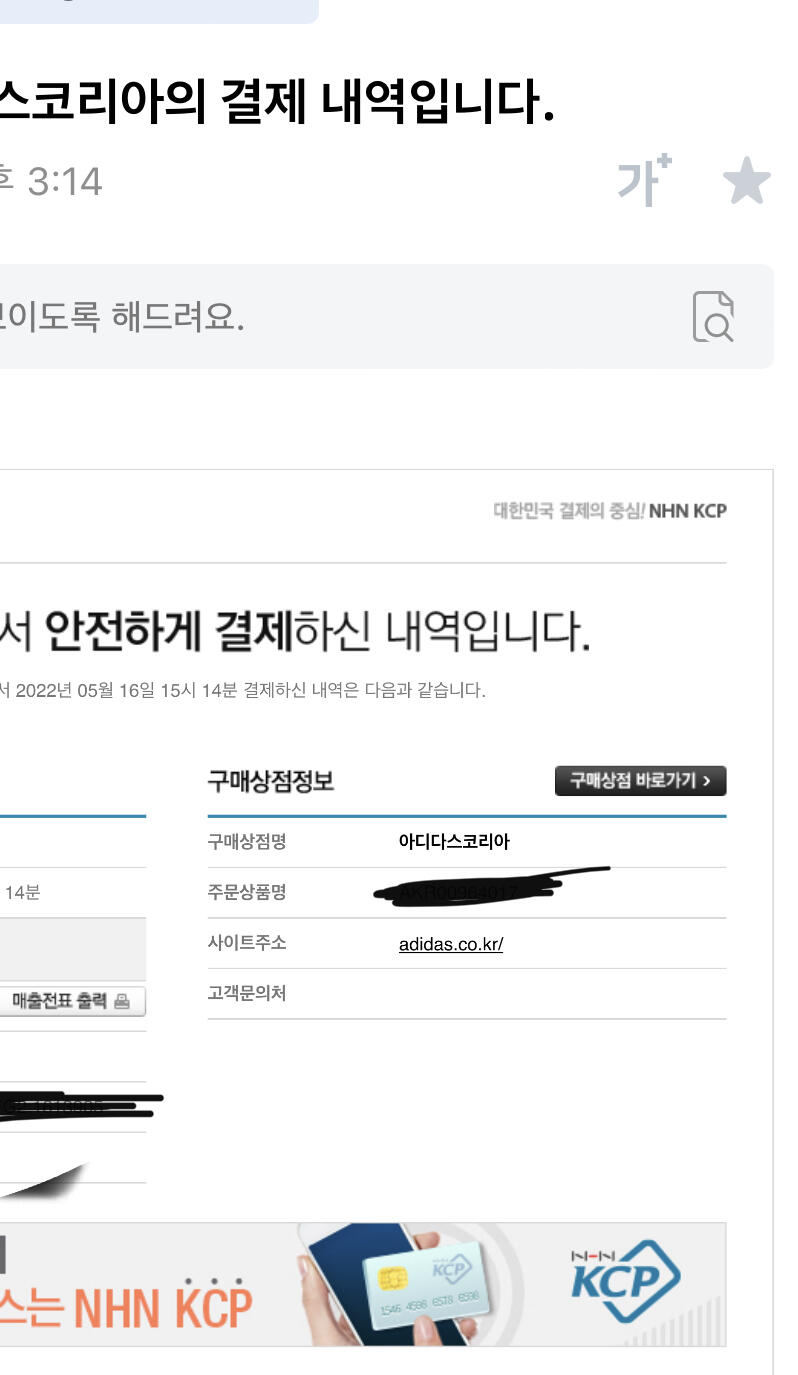
Task: Tap the 고객문의처 label
Action: coord(247,994)
